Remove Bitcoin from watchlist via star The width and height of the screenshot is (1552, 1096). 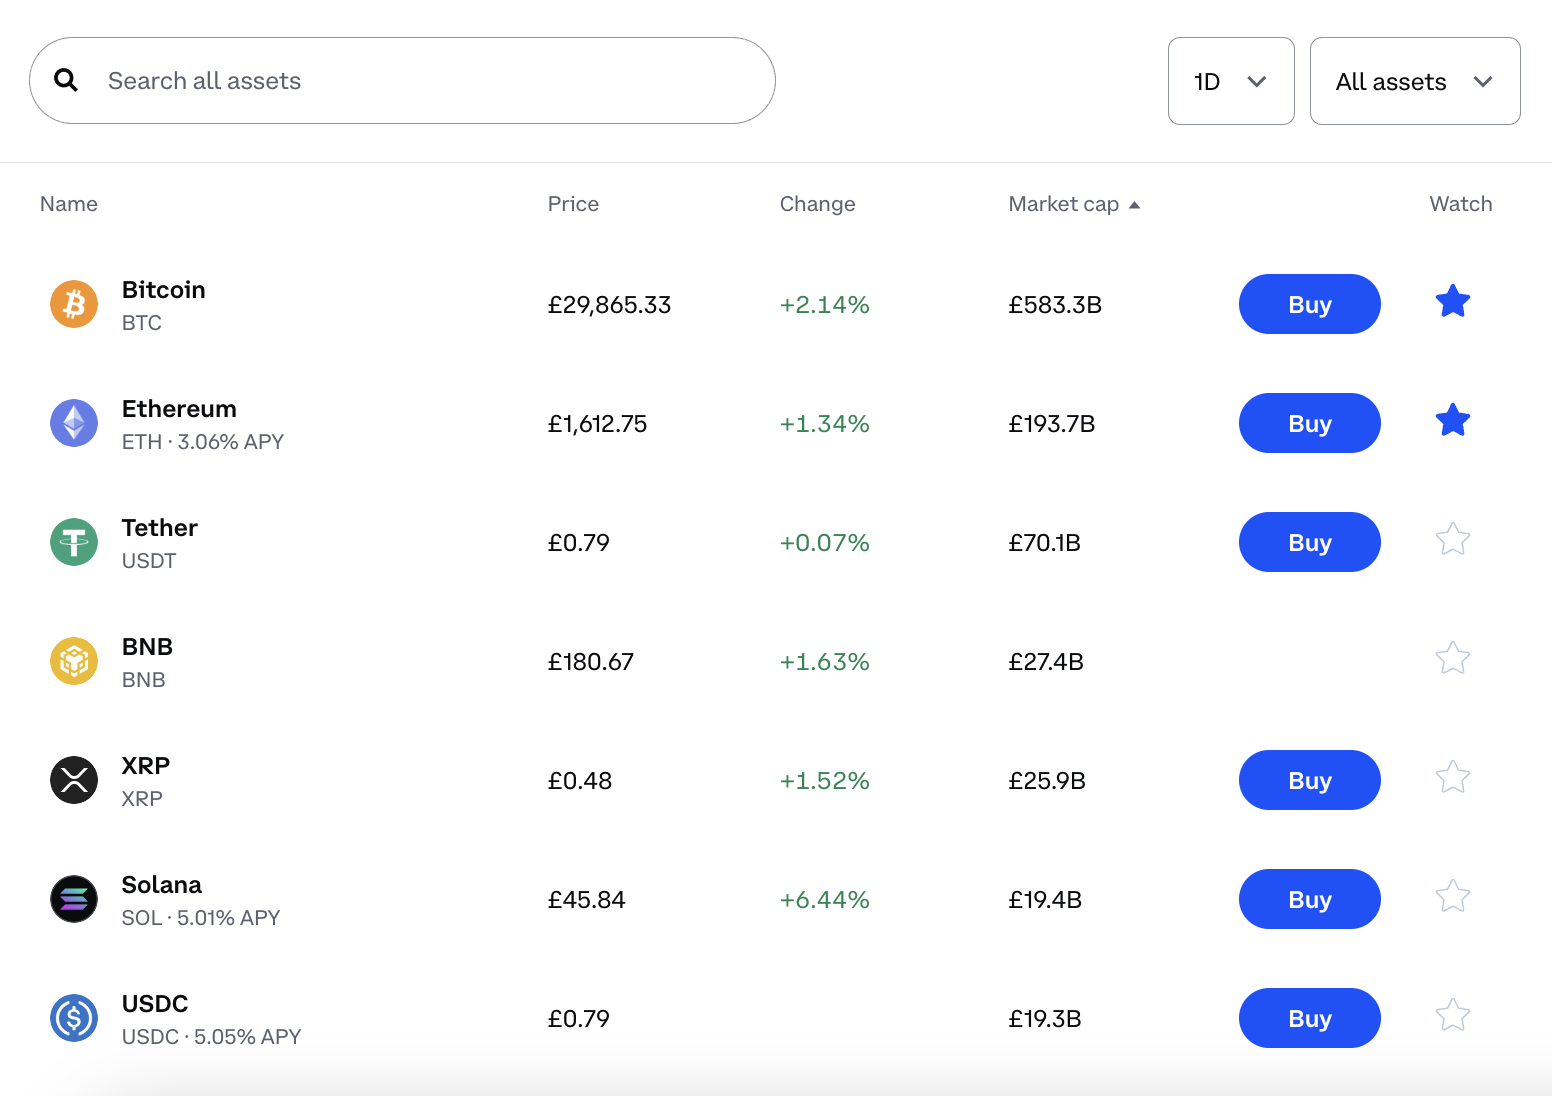tap(1452, 302)
